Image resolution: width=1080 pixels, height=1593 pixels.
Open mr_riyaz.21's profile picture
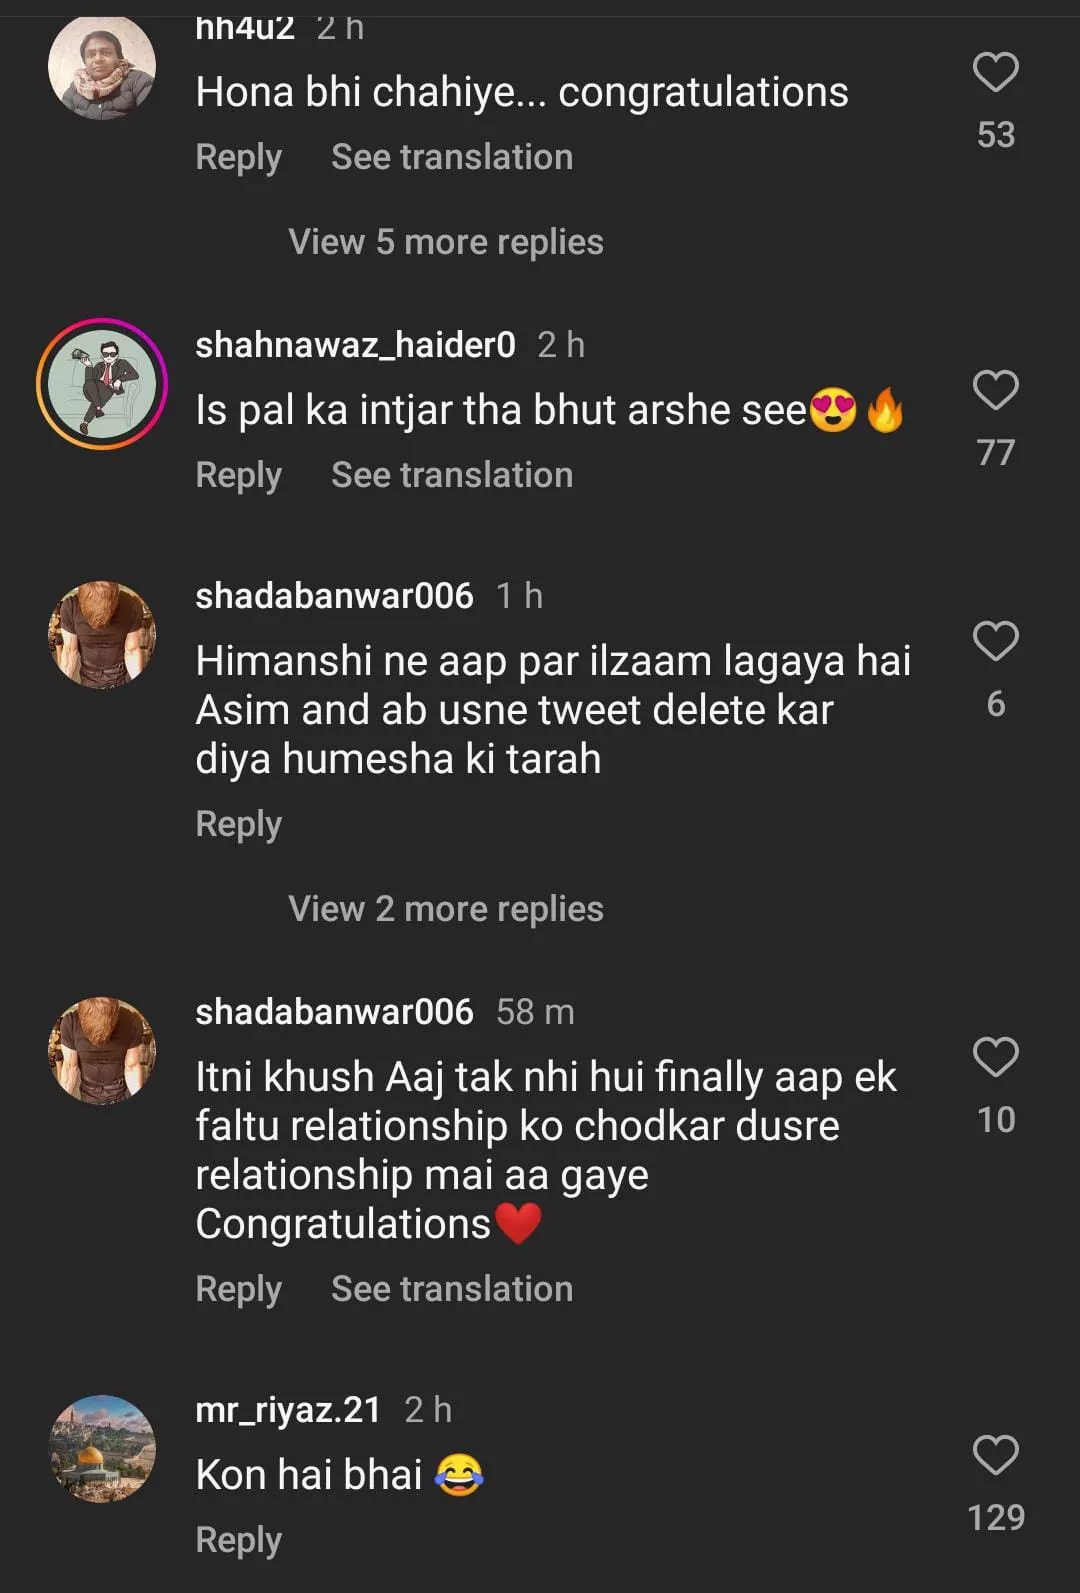click(102, 1449)
